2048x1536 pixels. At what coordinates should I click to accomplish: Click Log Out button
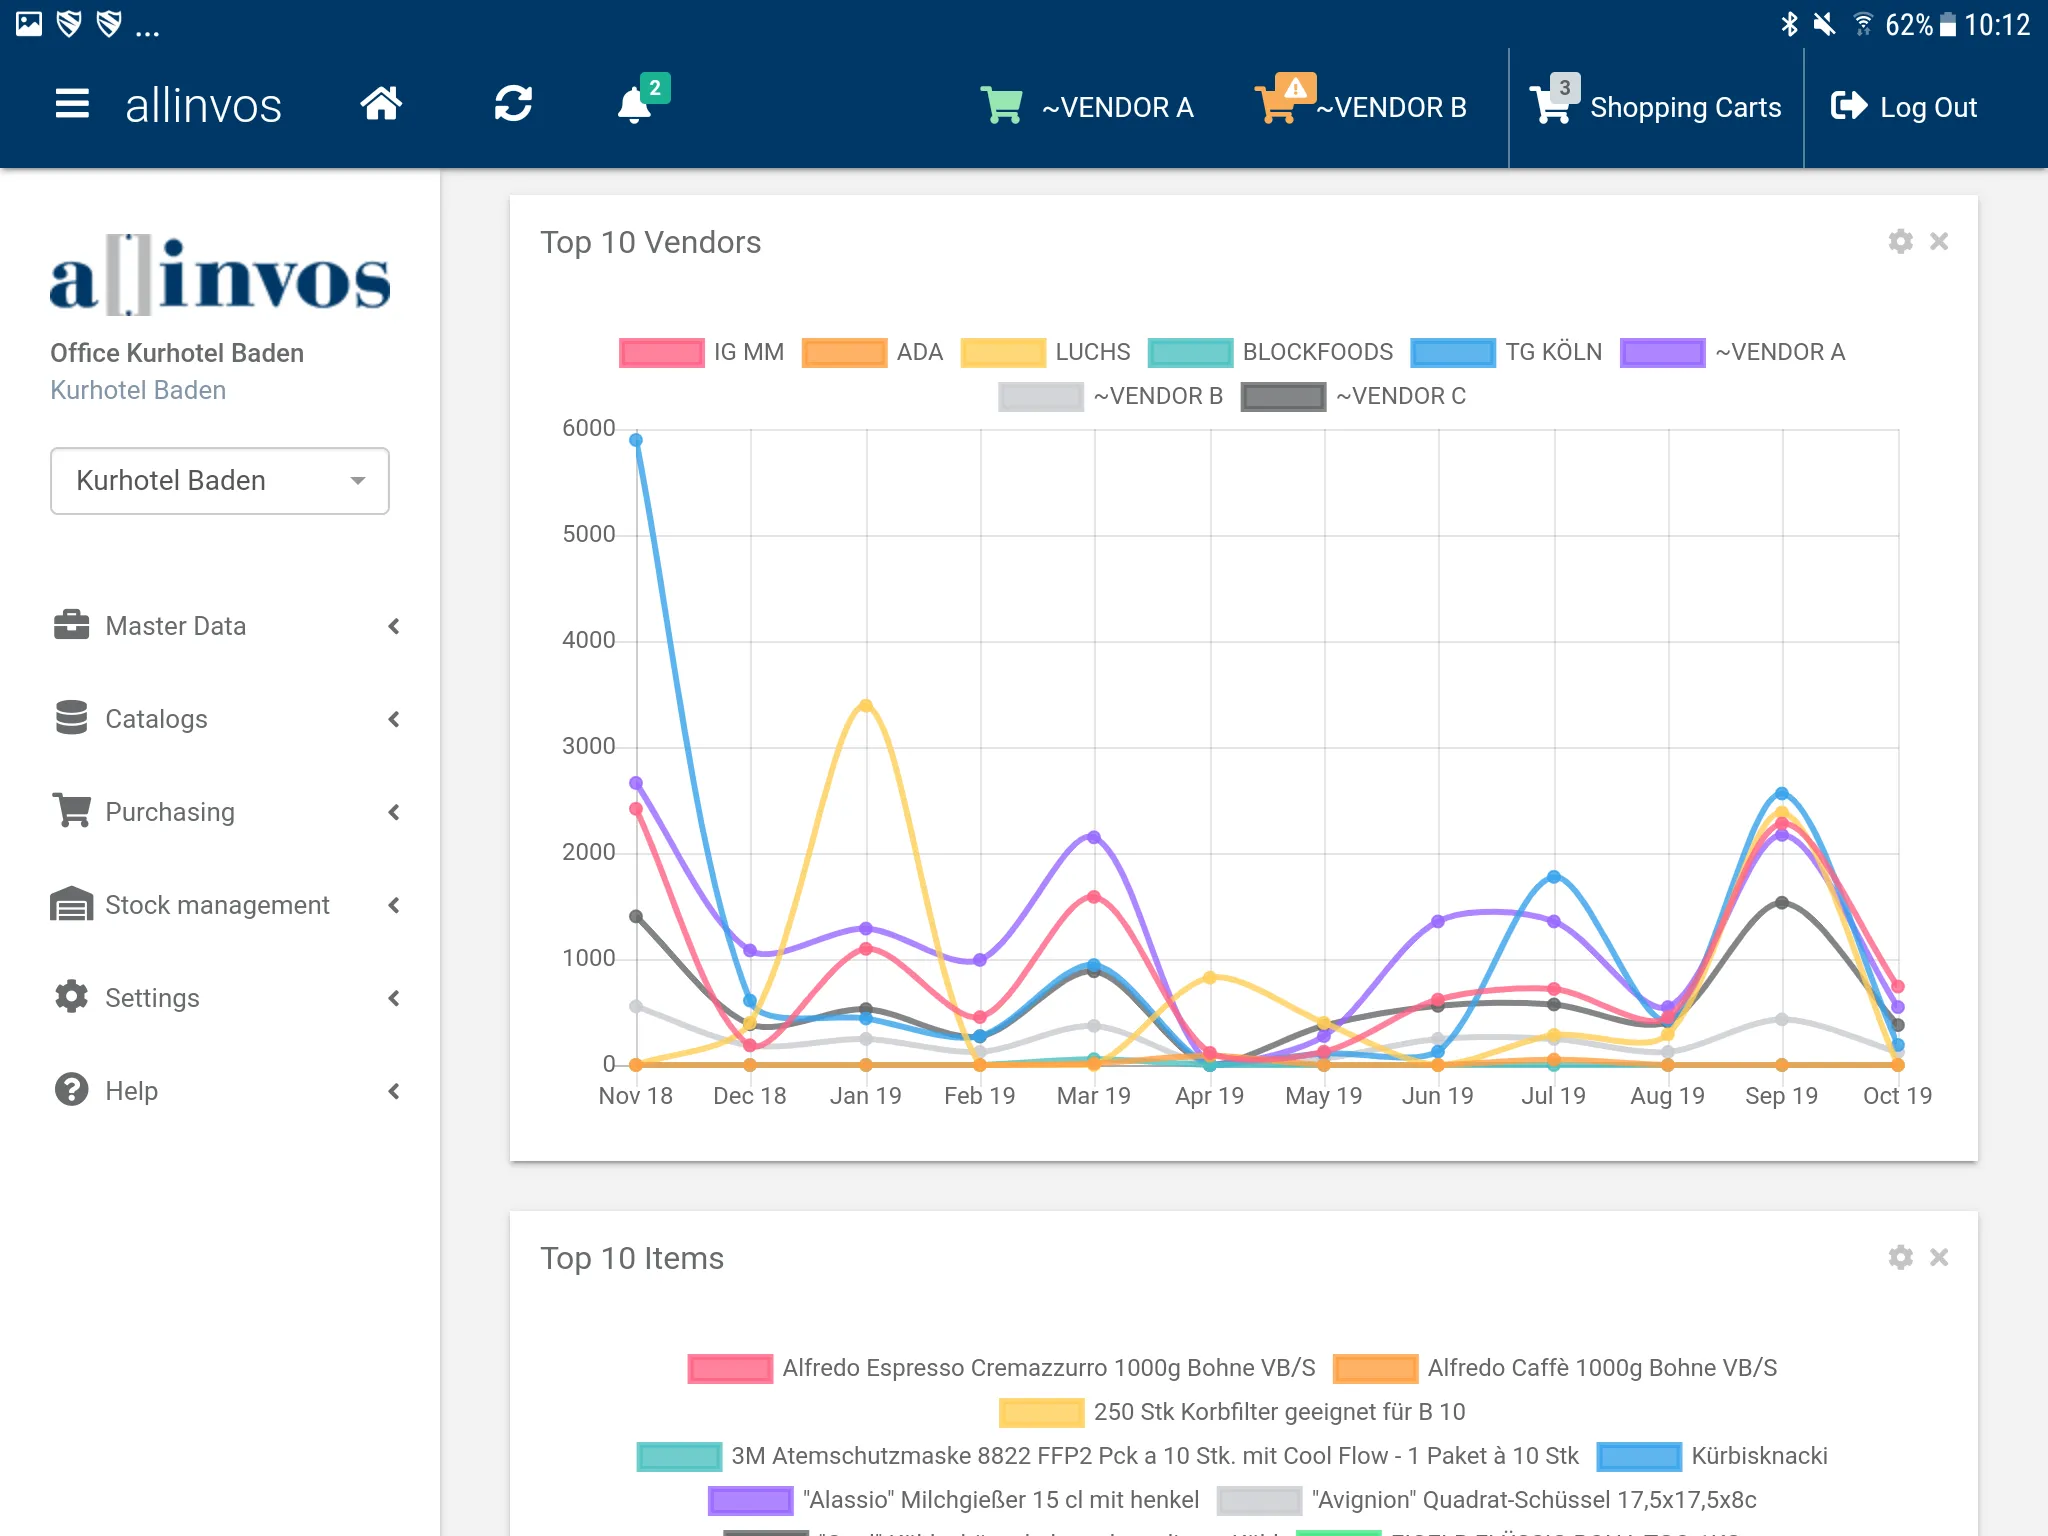pyautogui.click(x=1908, y=106)
